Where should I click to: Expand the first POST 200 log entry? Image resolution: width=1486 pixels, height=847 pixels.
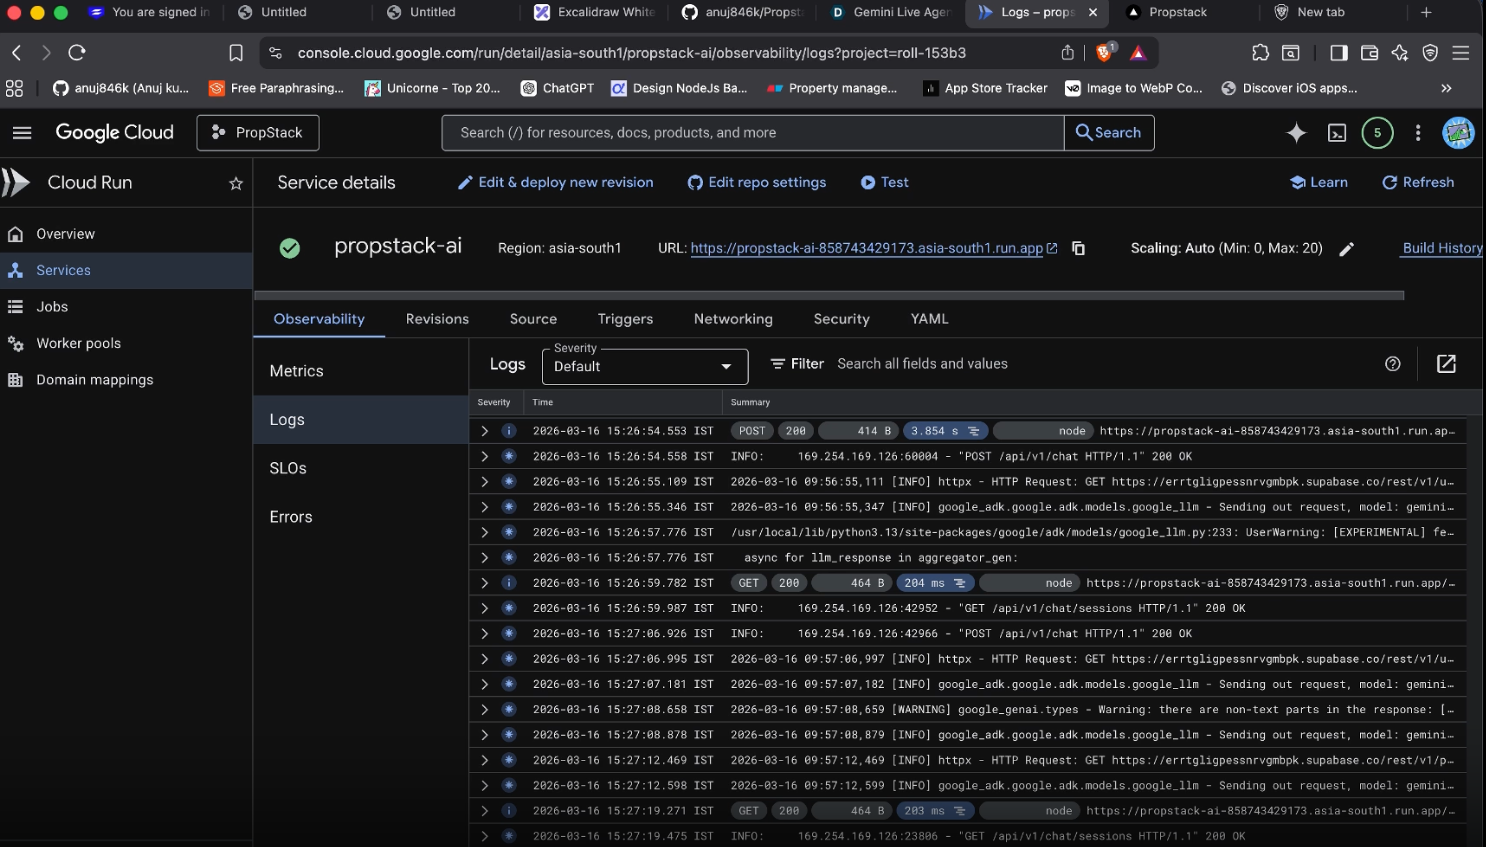(x=484, y=430)
